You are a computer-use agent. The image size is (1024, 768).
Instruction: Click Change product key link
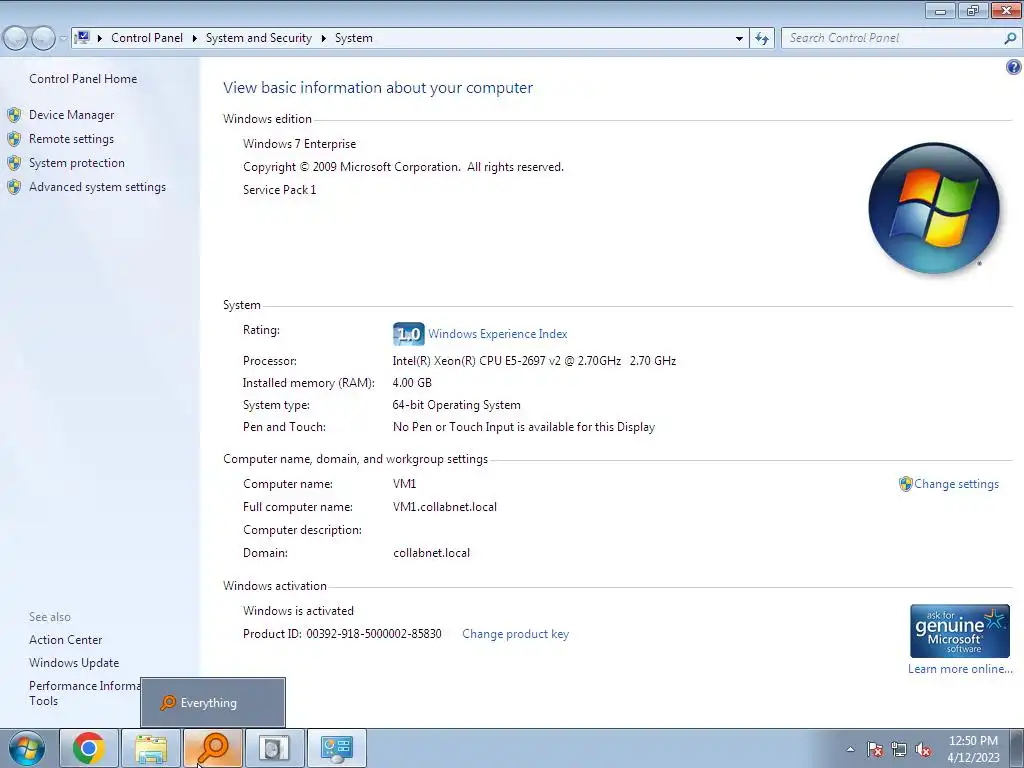coord(515,634)
